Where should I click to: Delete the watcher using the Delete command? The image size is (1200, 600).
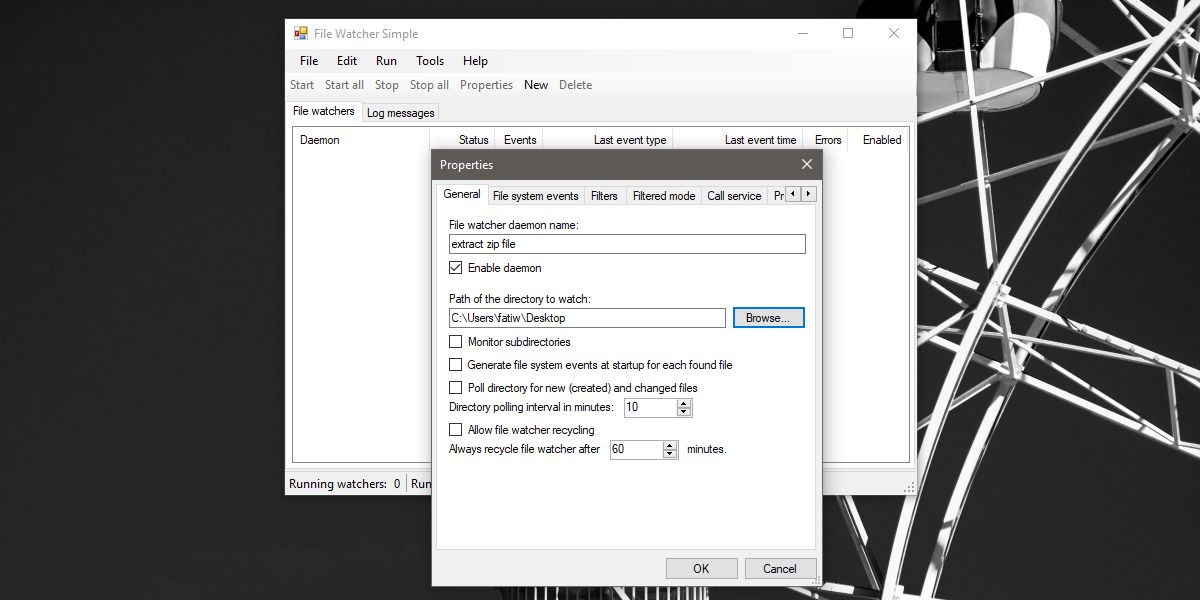point(575,85)
